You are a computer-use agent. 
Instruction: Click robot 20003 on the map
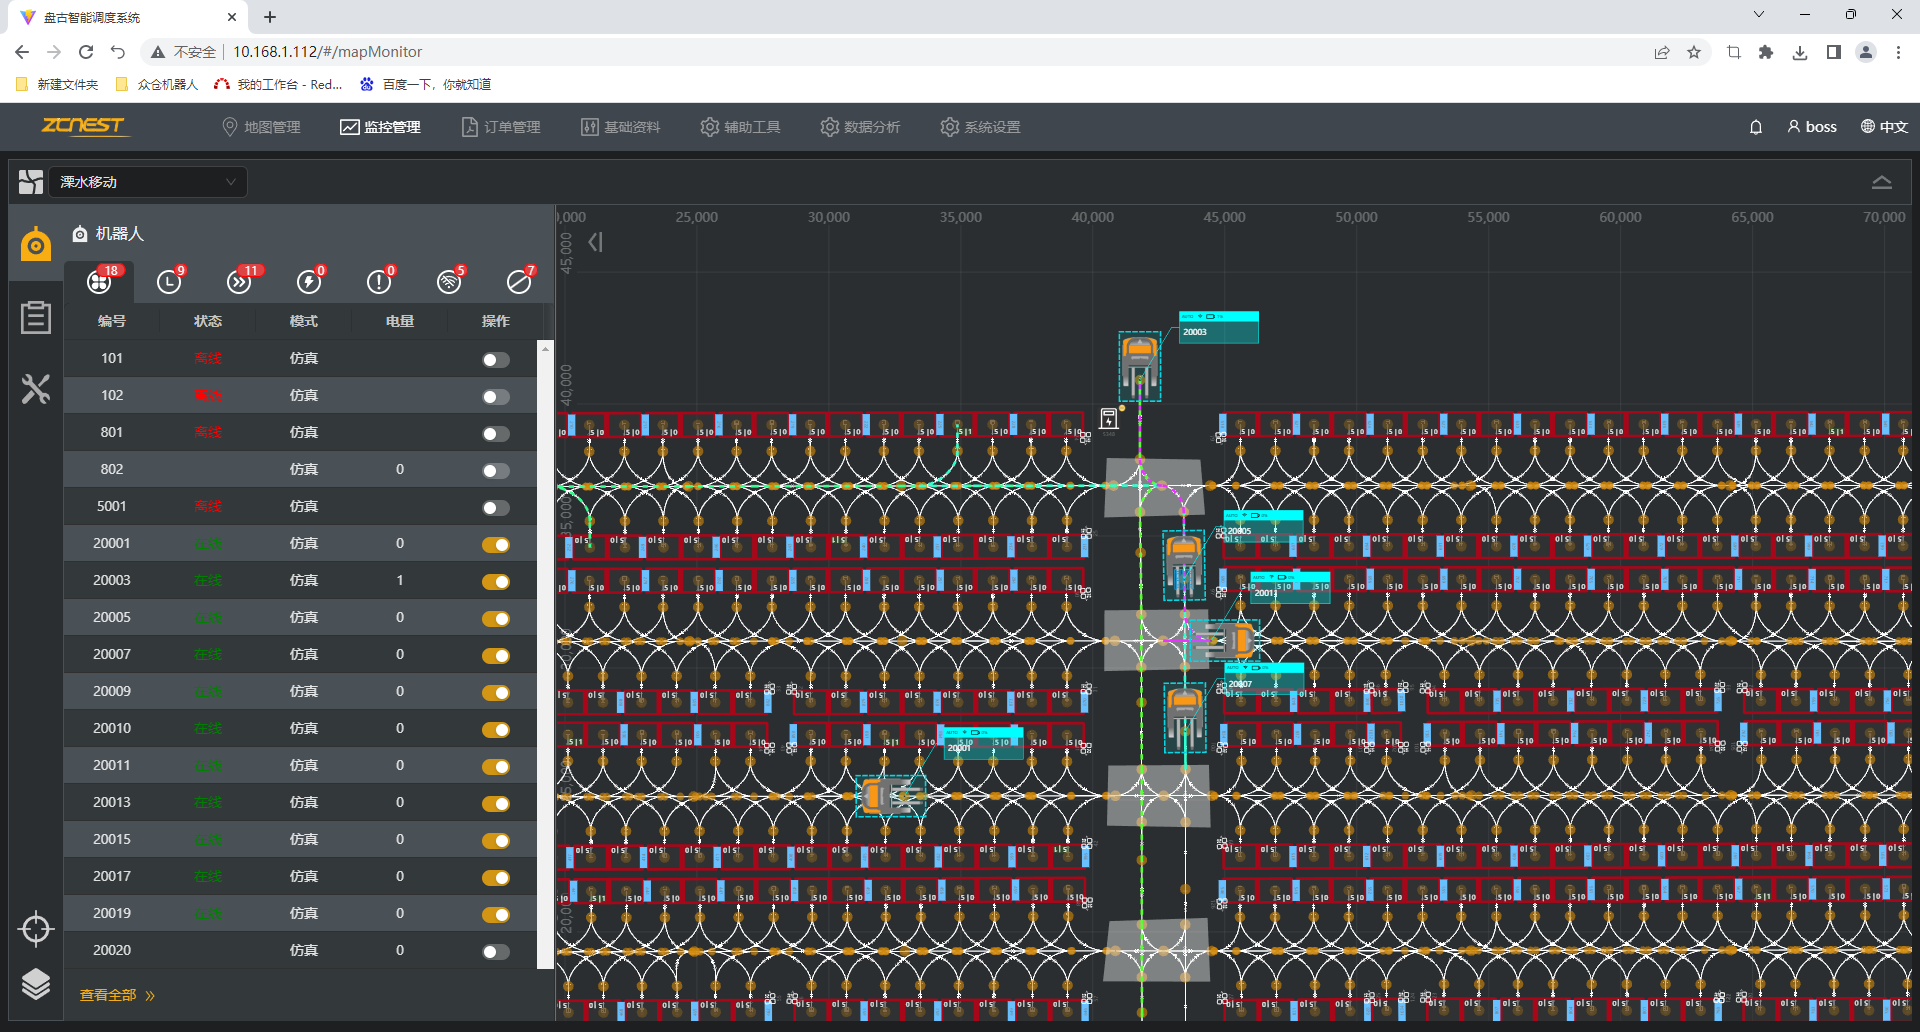1140,366
